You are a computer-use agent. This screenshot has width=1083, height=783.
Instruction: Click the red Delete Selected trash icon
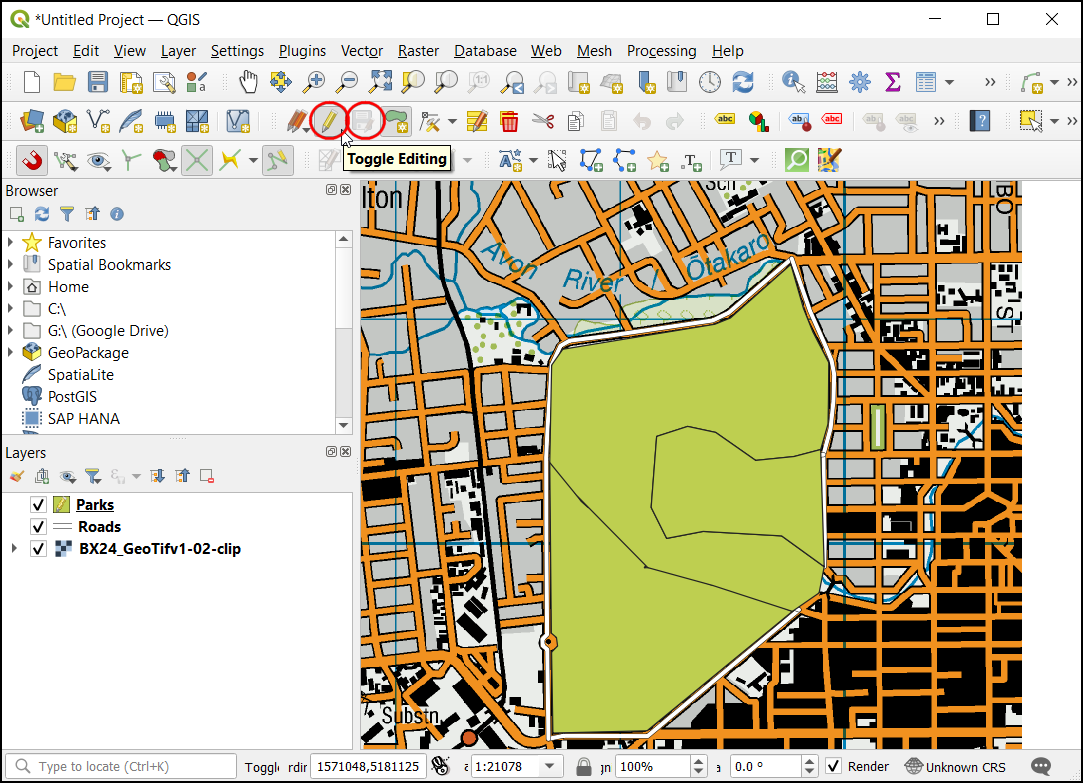(x=509, y=121)
